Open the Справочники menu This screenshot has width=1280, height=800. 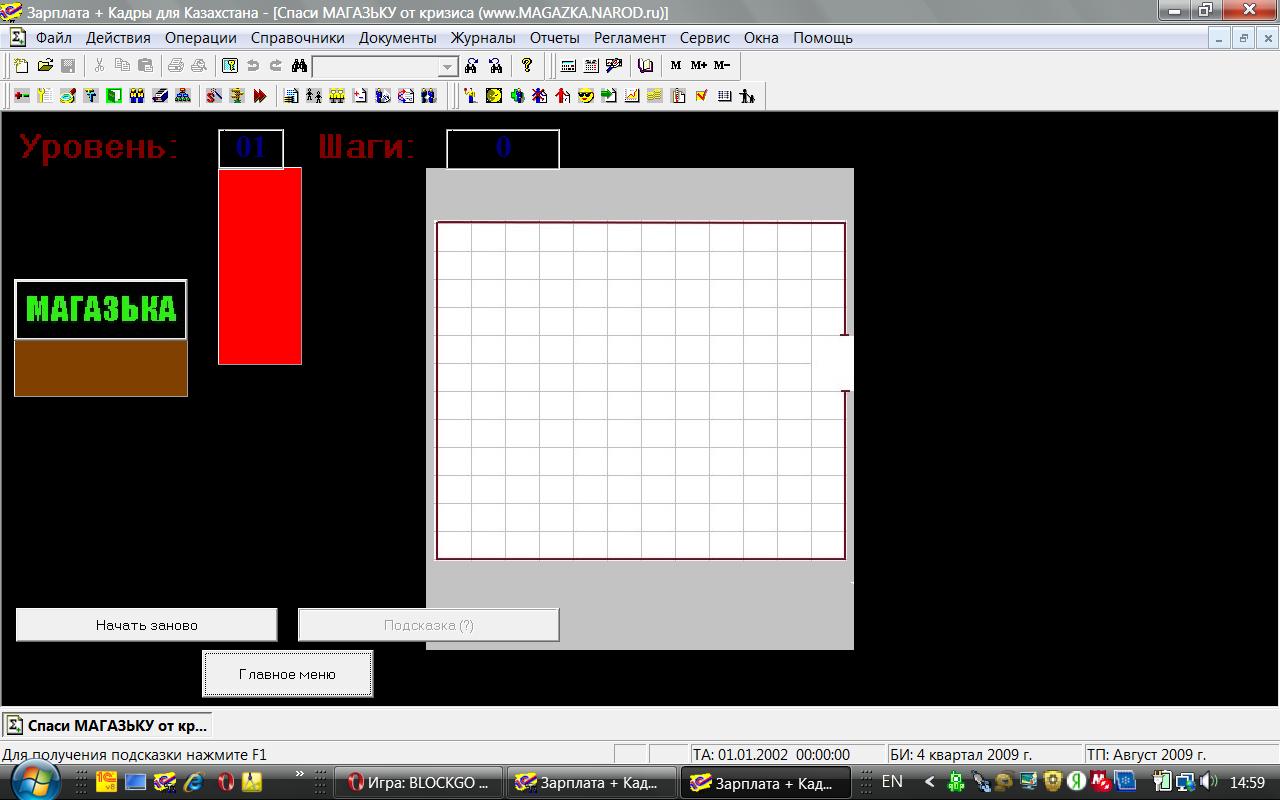click(298, 38)
